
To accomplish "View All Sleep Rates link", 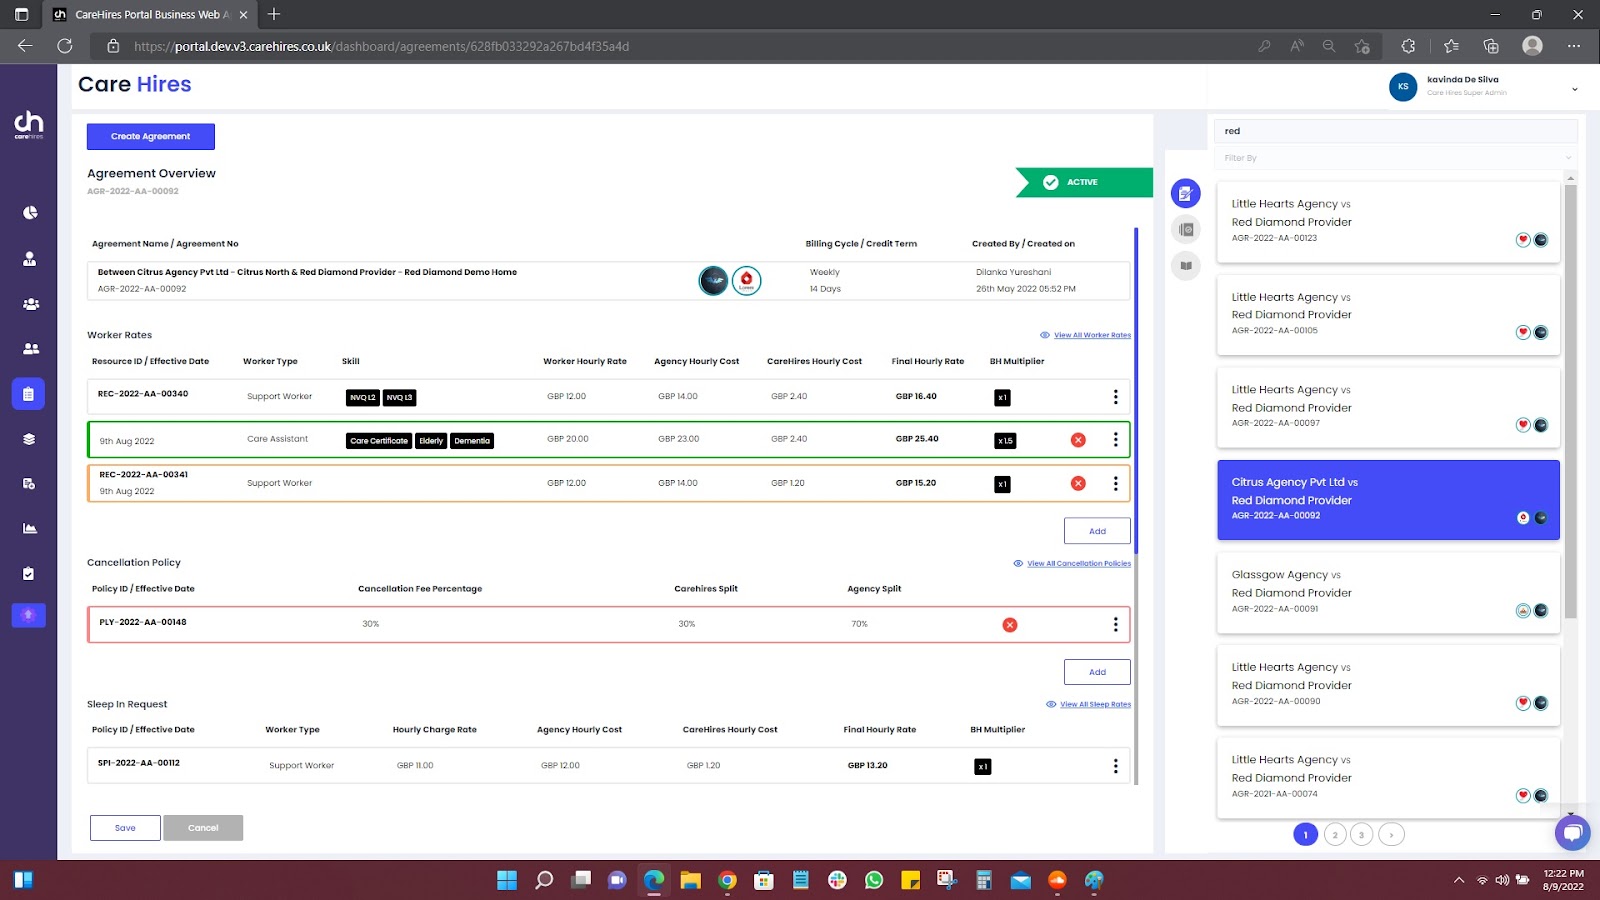I will [x=1095, y=704].
